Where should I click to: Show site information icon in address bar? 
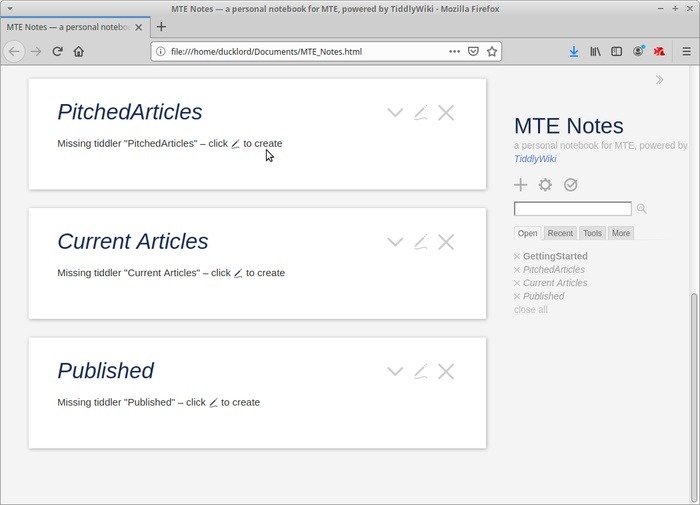[x=160, y=52]
